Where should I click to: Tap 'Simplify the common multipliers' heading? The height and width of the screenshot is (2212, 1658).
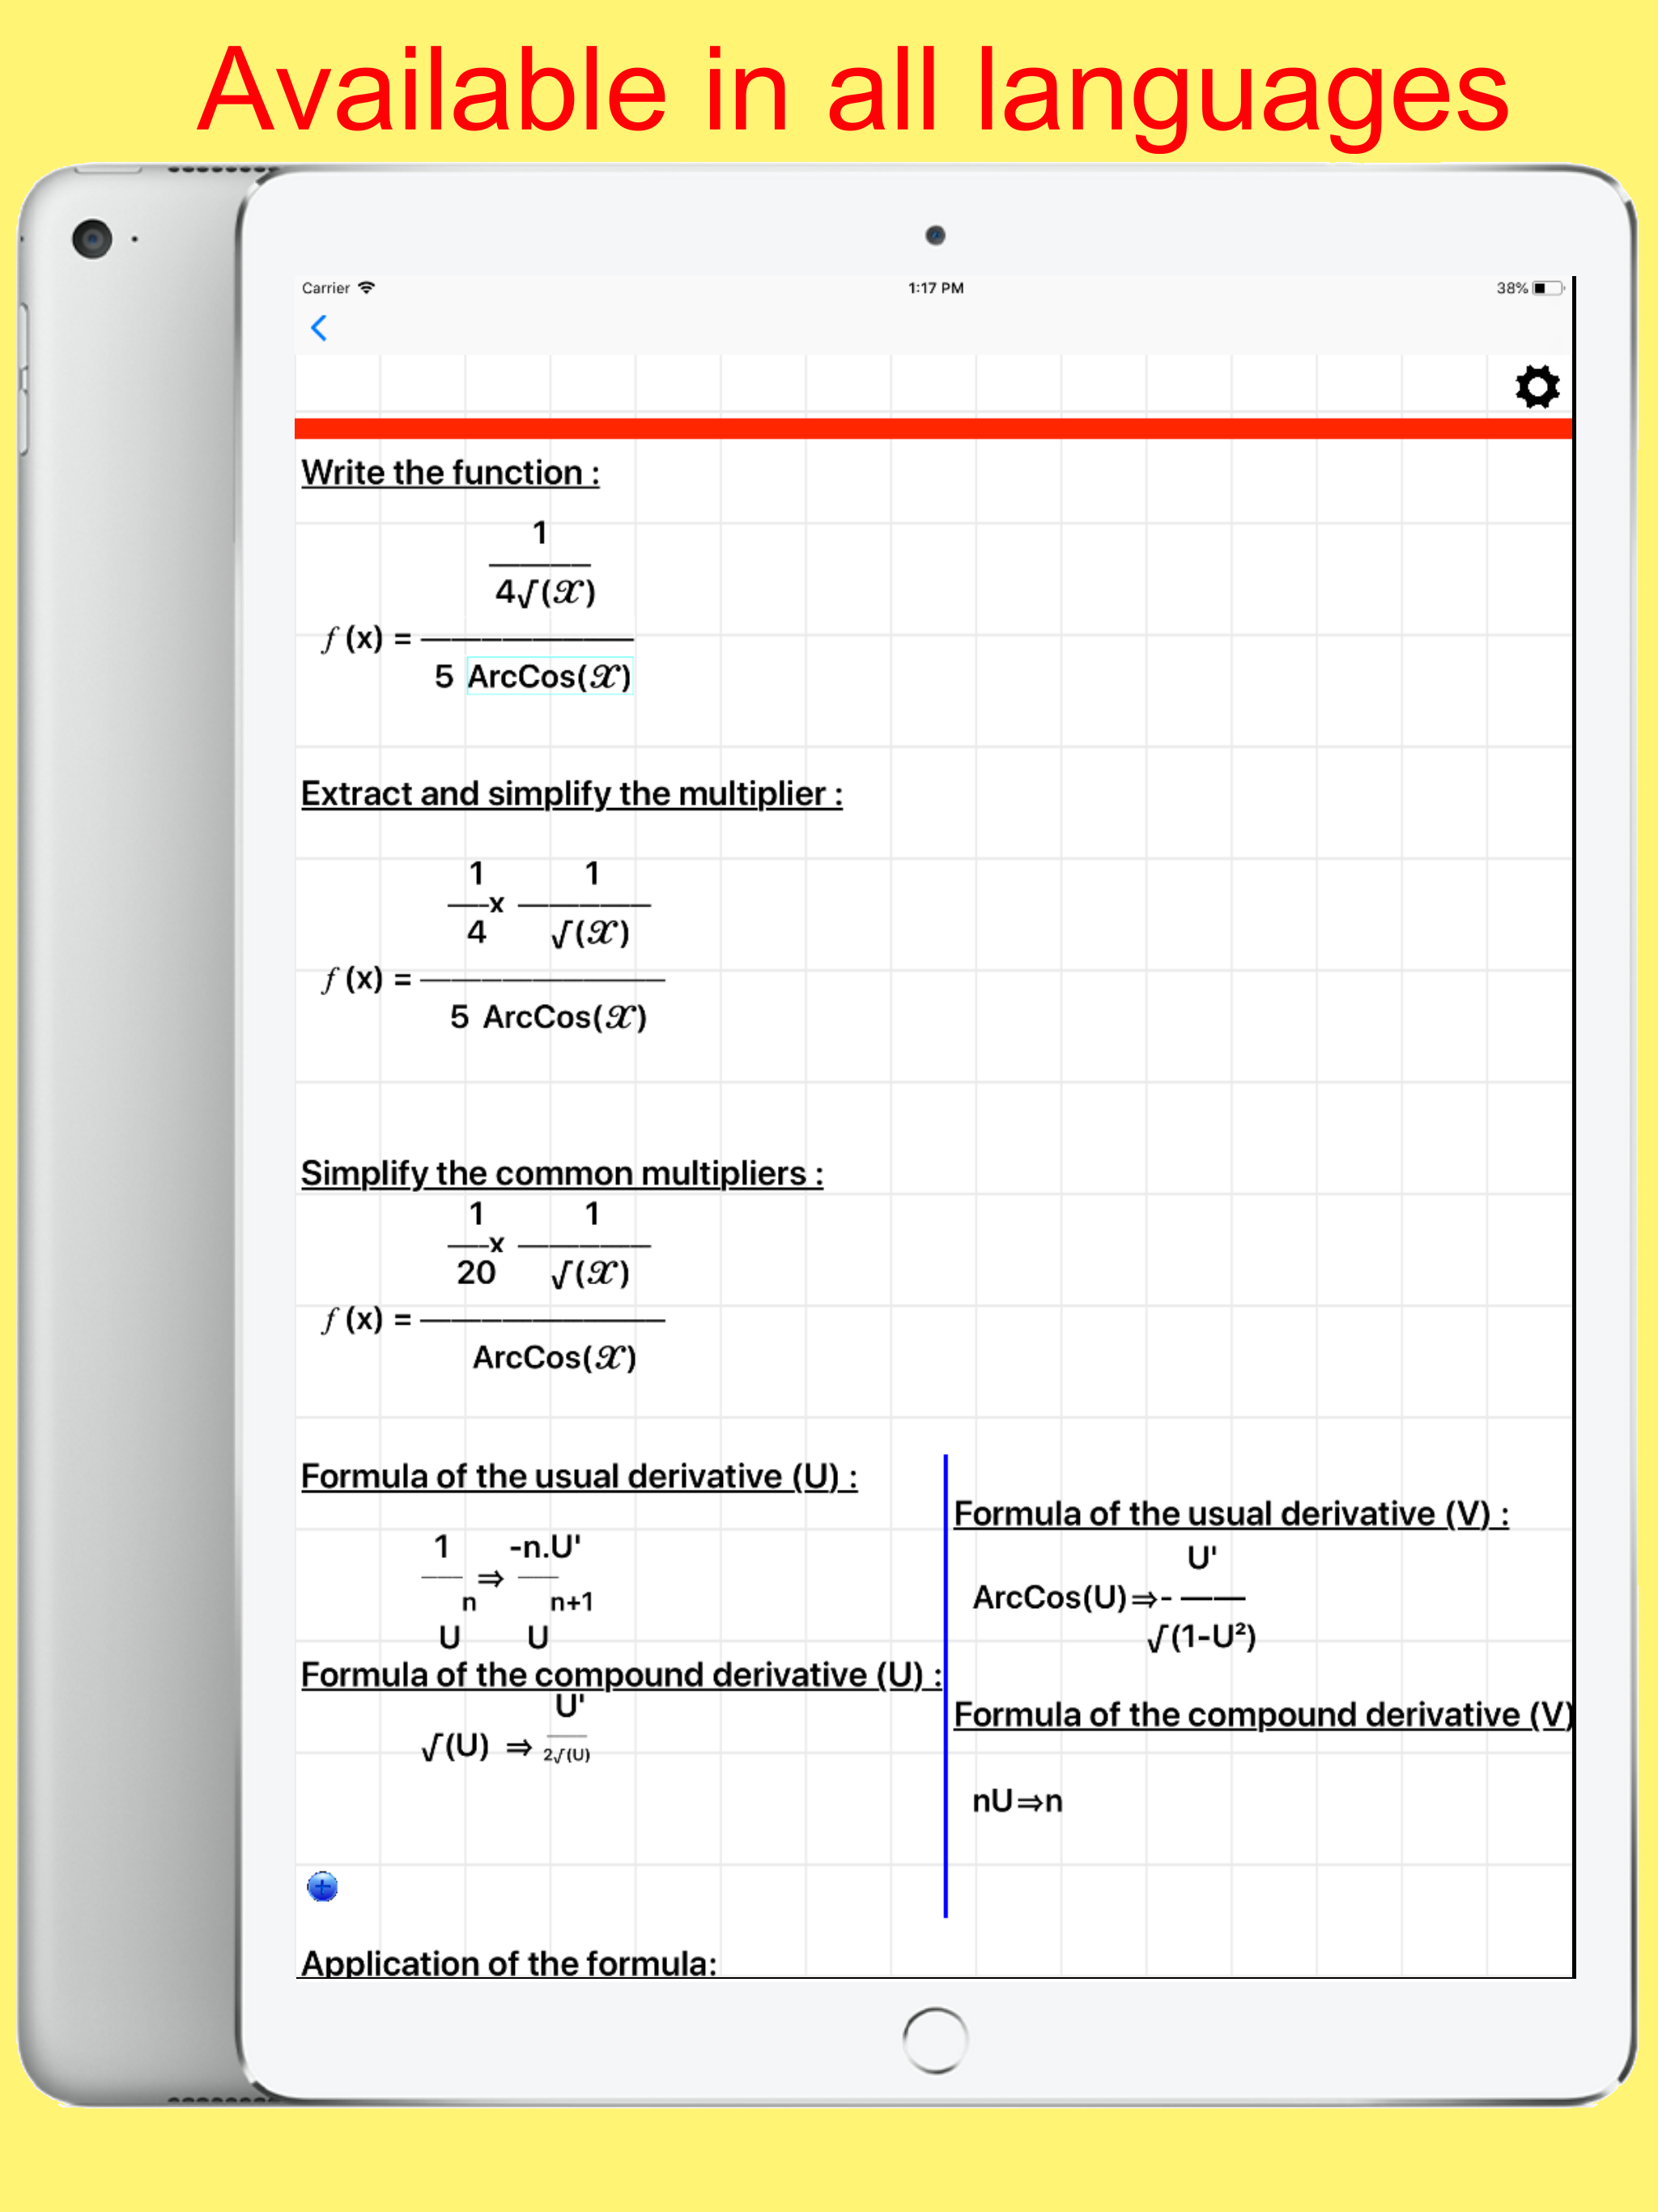[562, 1173]
